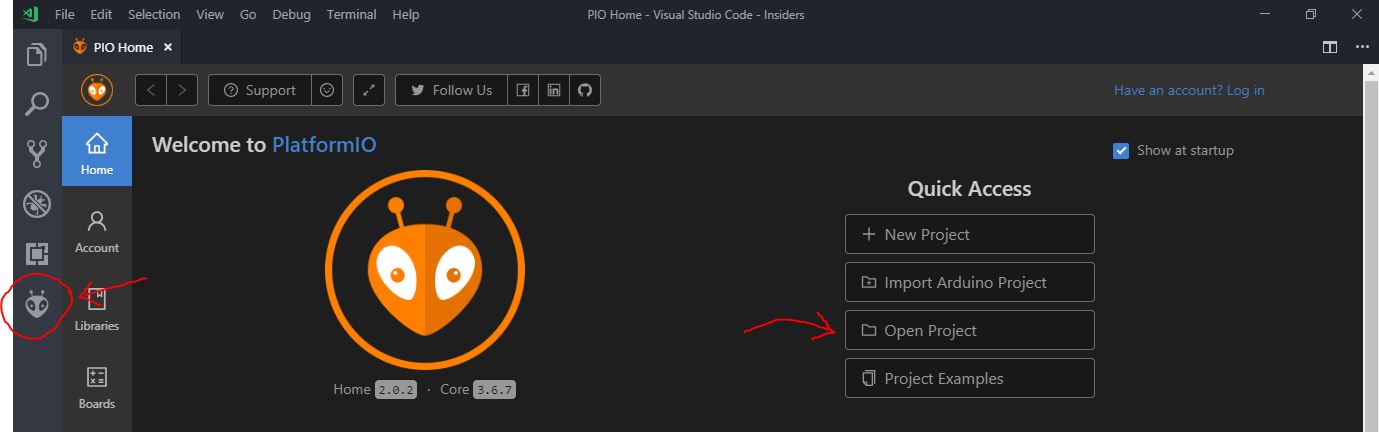
Task: Open the Selection menu
Action: [x=154, y=15]
